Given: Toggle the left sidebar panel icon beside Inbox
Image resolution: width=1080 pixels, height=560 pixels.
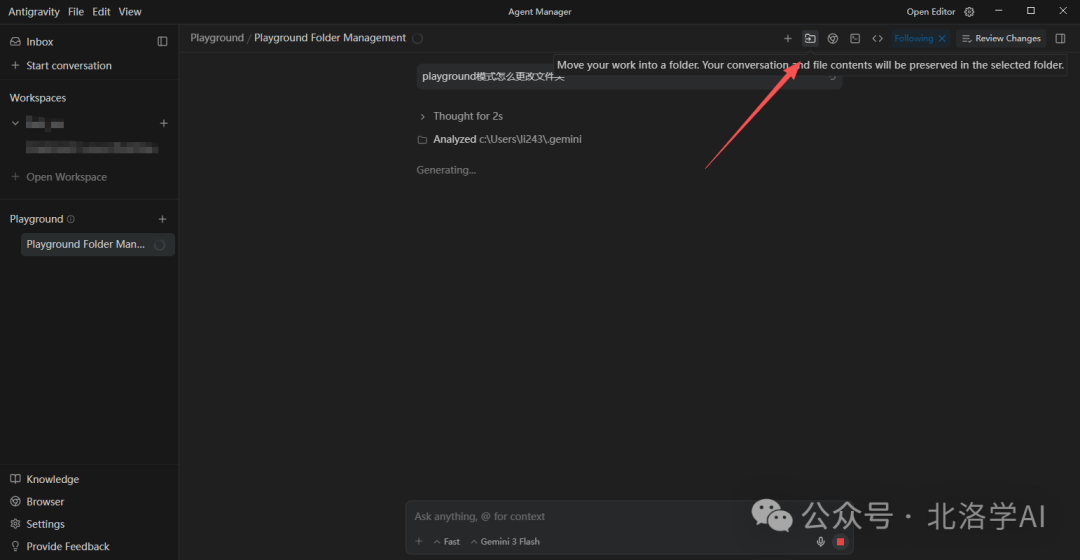Looking at the screenshot, I should point(163,42).
